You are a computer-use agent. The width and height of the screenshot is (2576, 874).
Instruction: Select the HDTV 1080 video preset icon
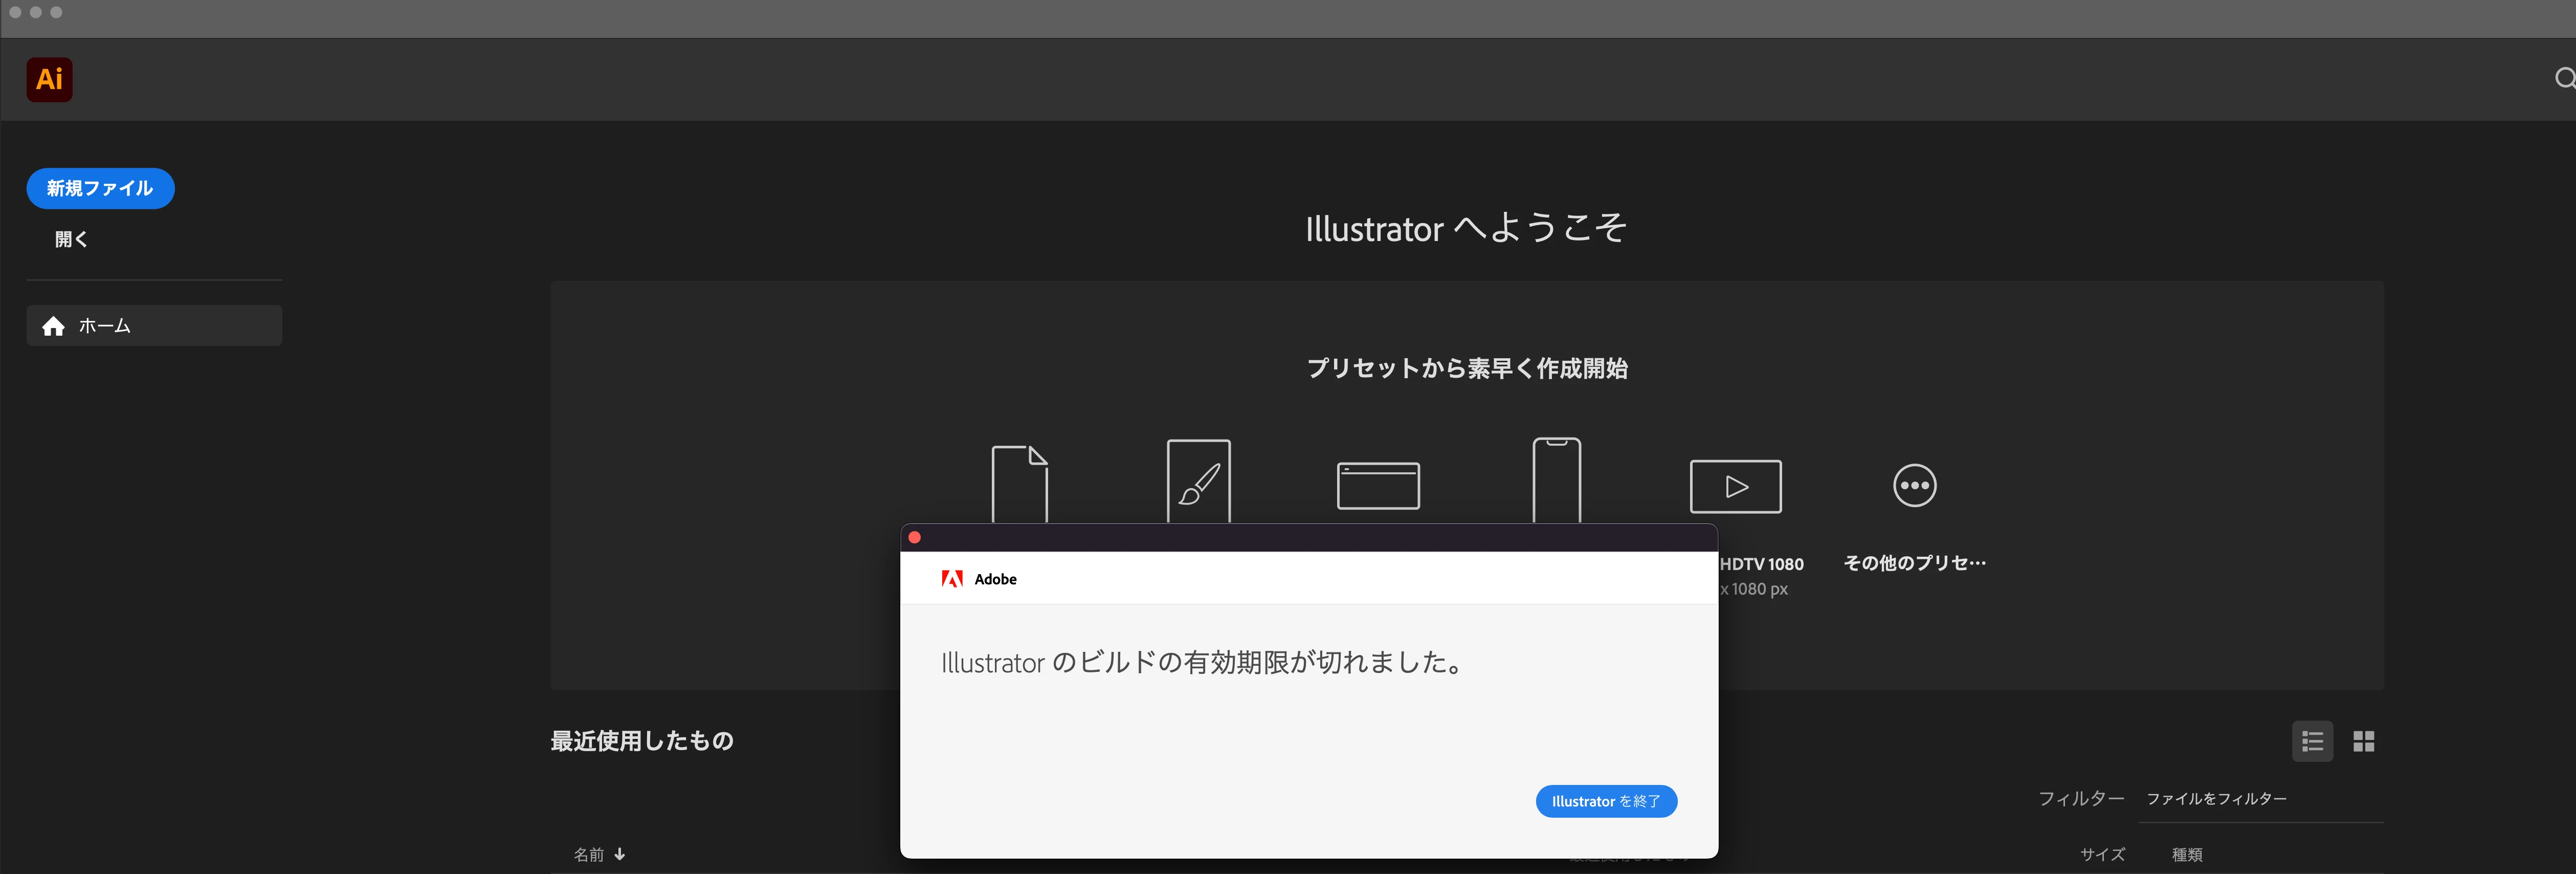pos(1735,486)
